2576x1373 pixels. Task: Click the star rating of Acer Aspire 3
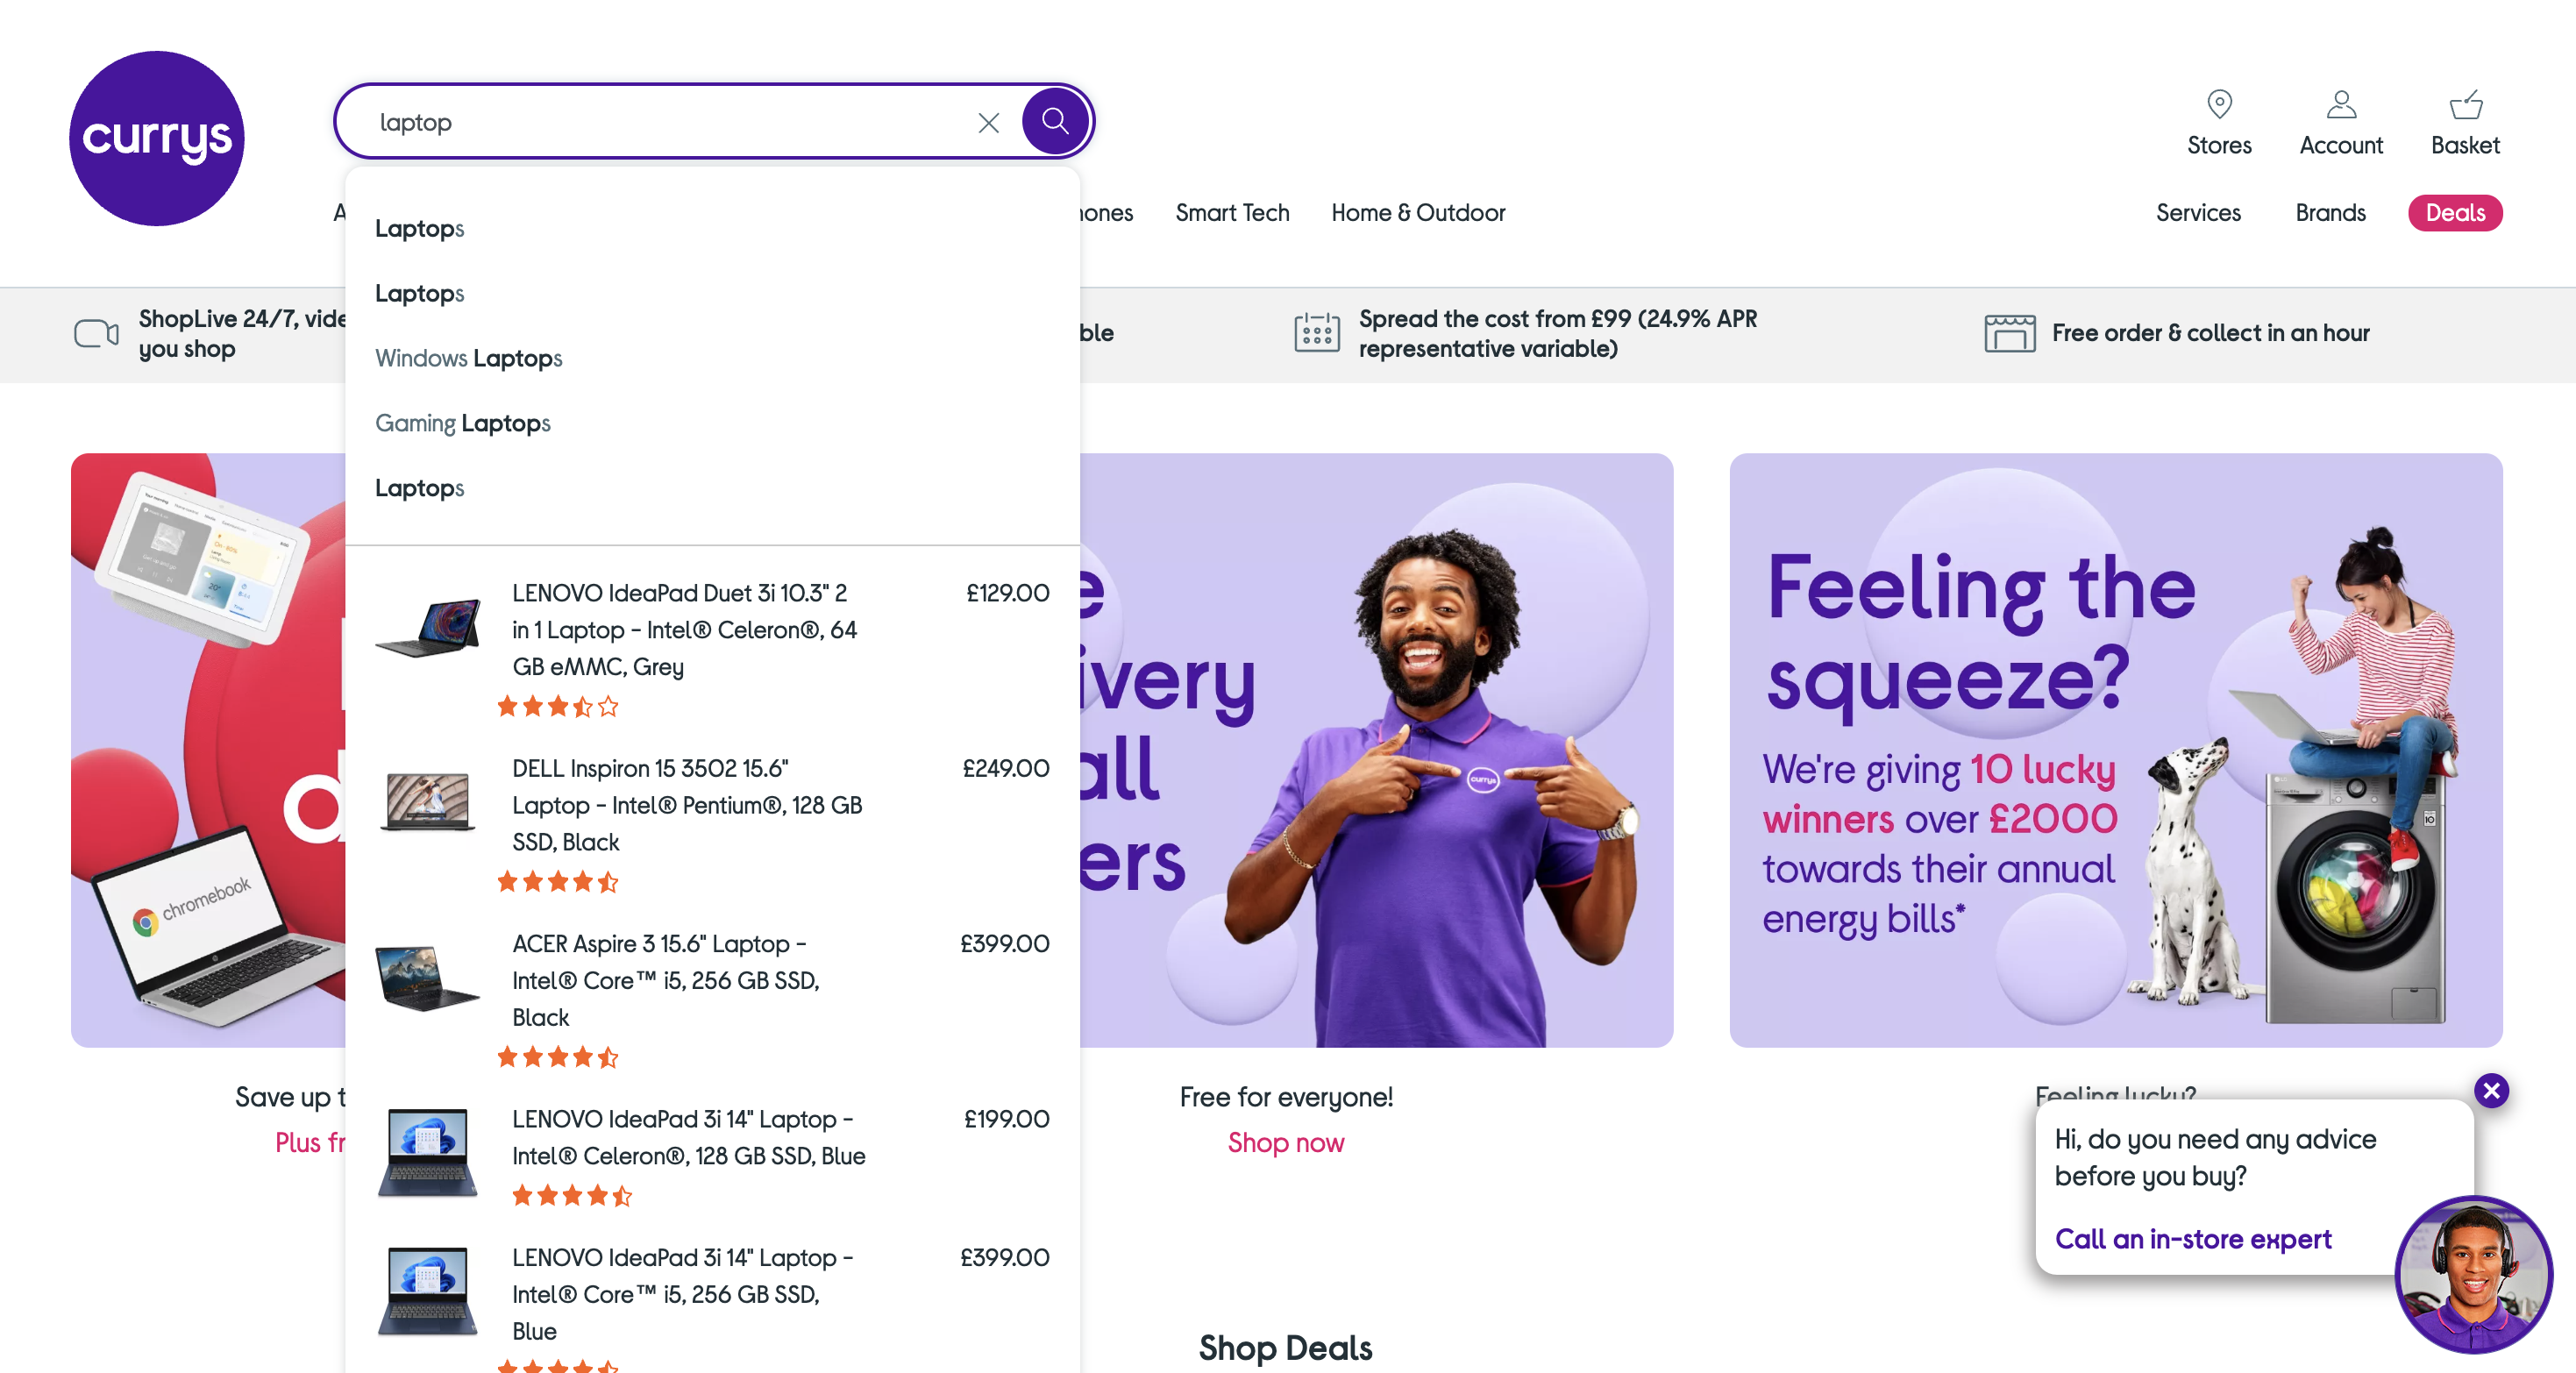click(558, 1057)
